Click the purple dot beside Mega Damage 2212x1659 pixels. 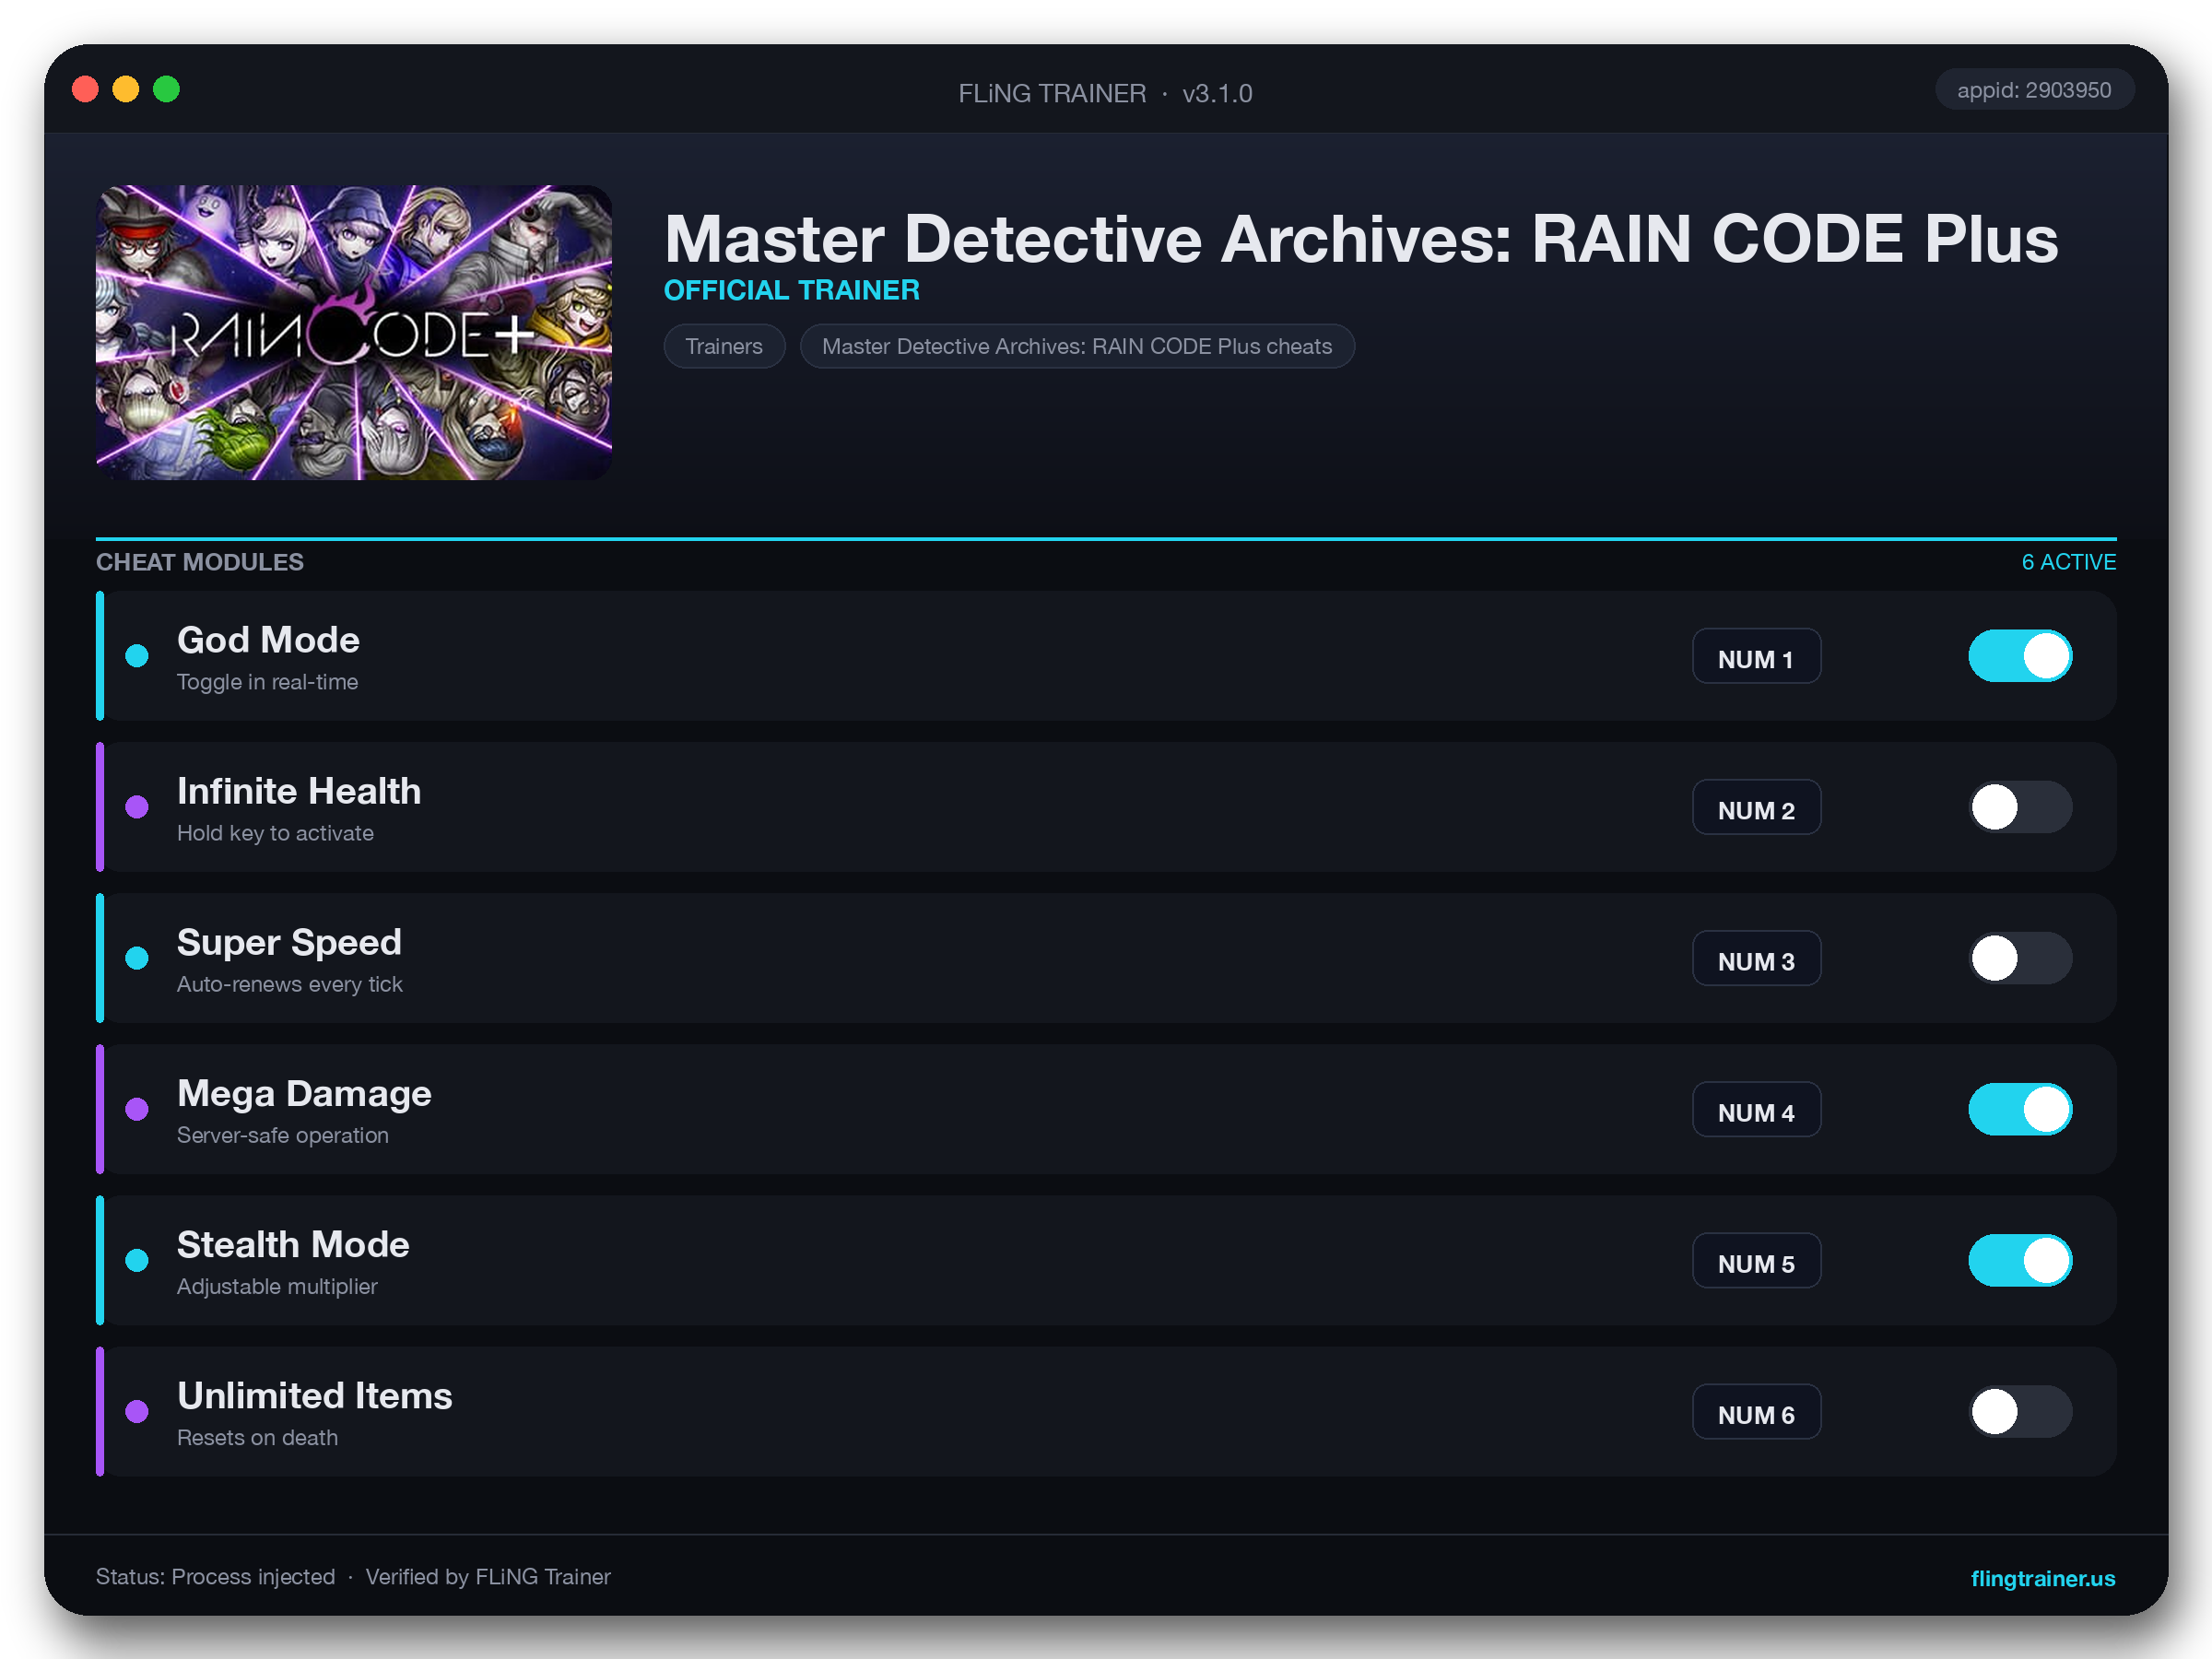137,1109
